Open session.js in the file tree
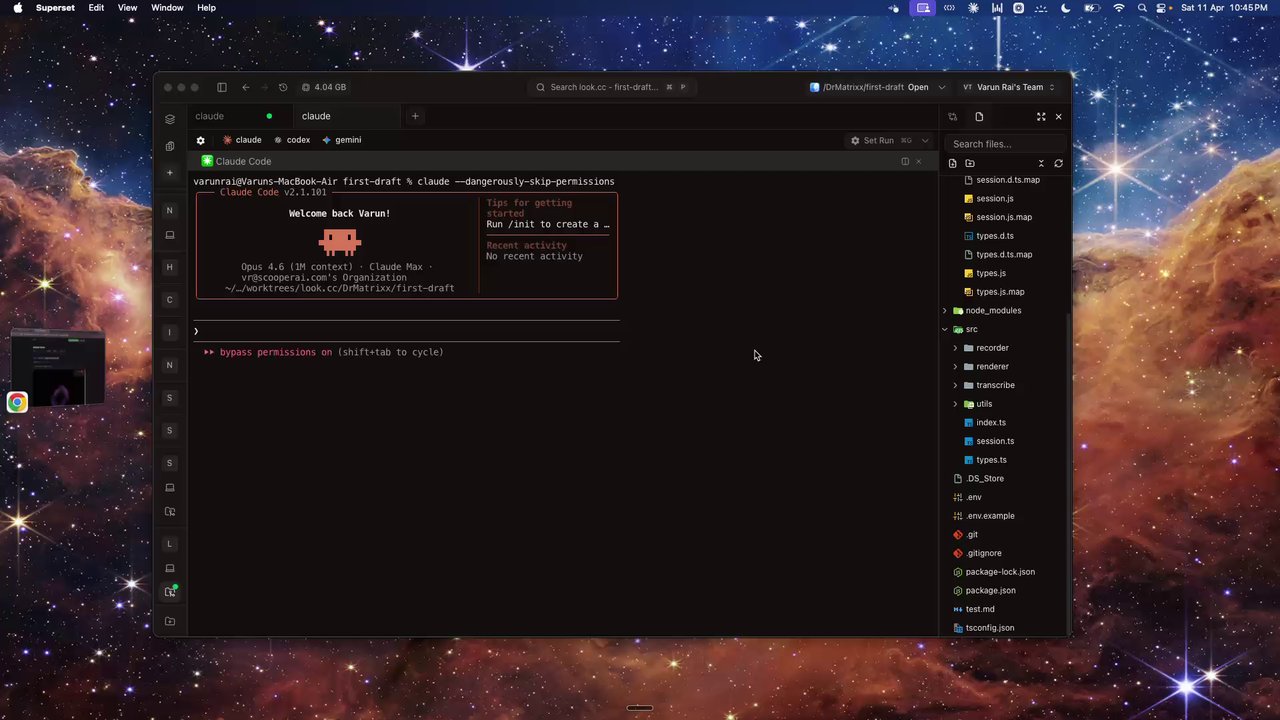 [994, 198]
